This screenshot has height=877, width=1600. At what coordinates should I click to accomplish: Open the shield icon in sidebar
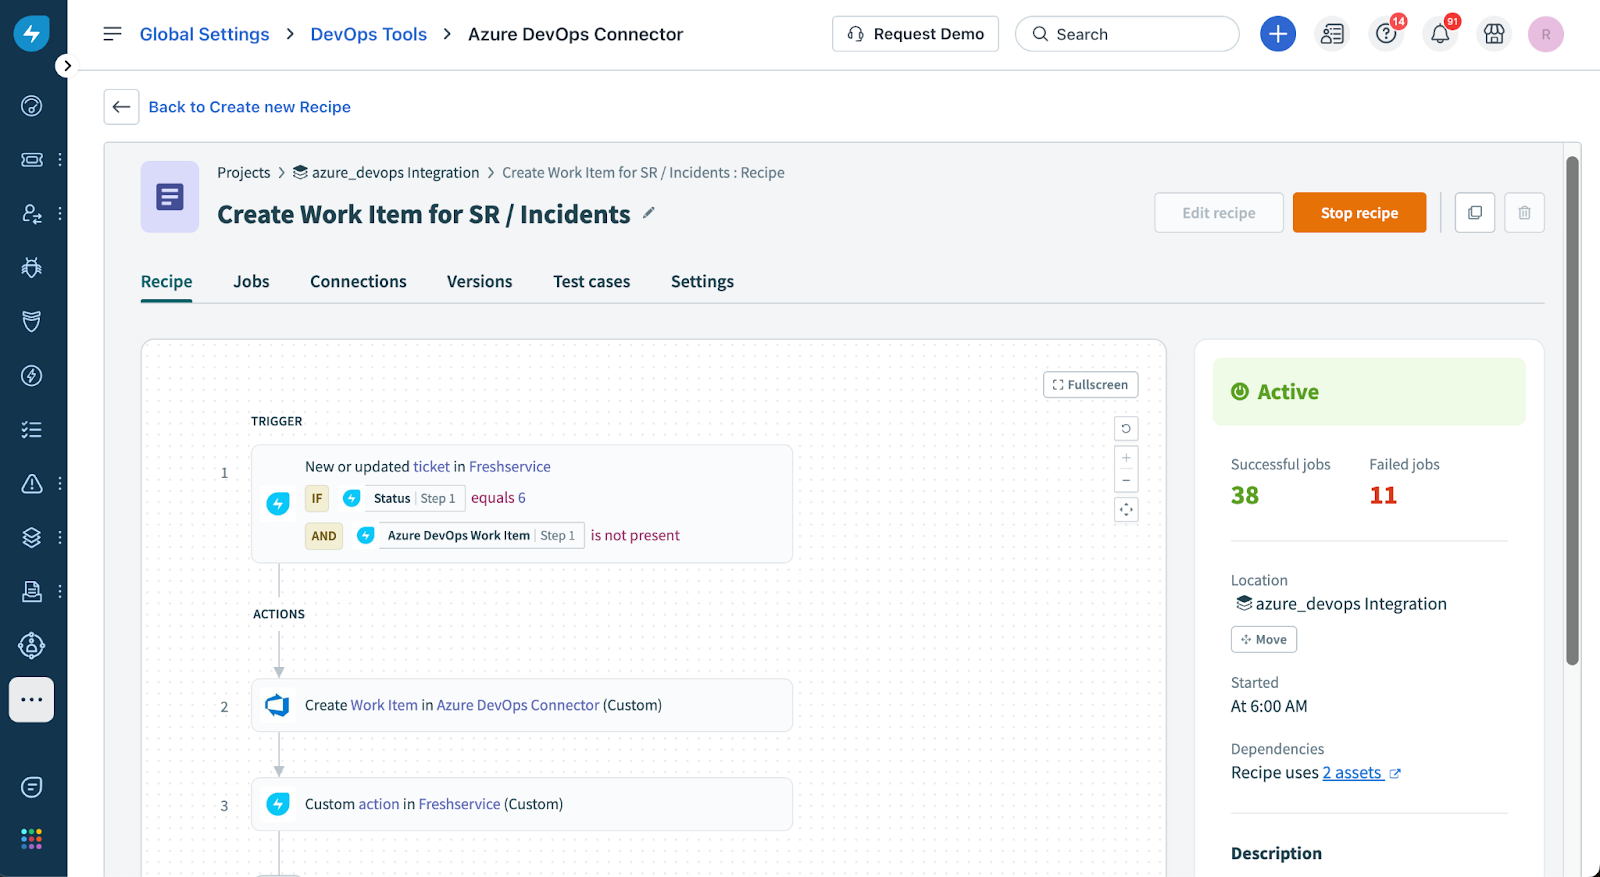coord(32,322)
